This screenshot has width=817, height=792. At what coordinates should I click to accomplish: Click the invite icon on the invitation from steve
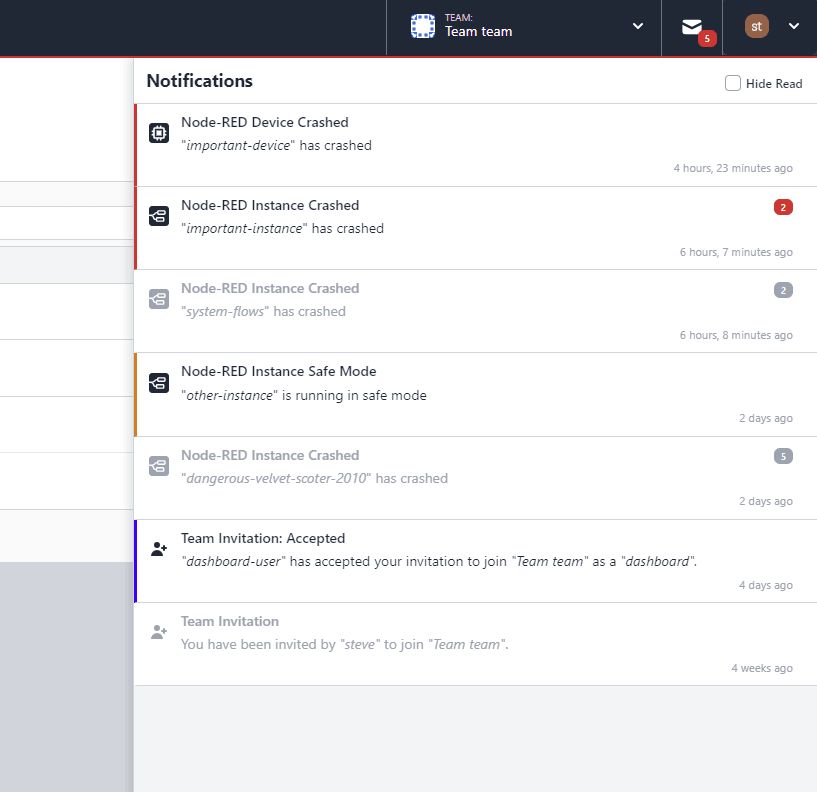(158, 630)
